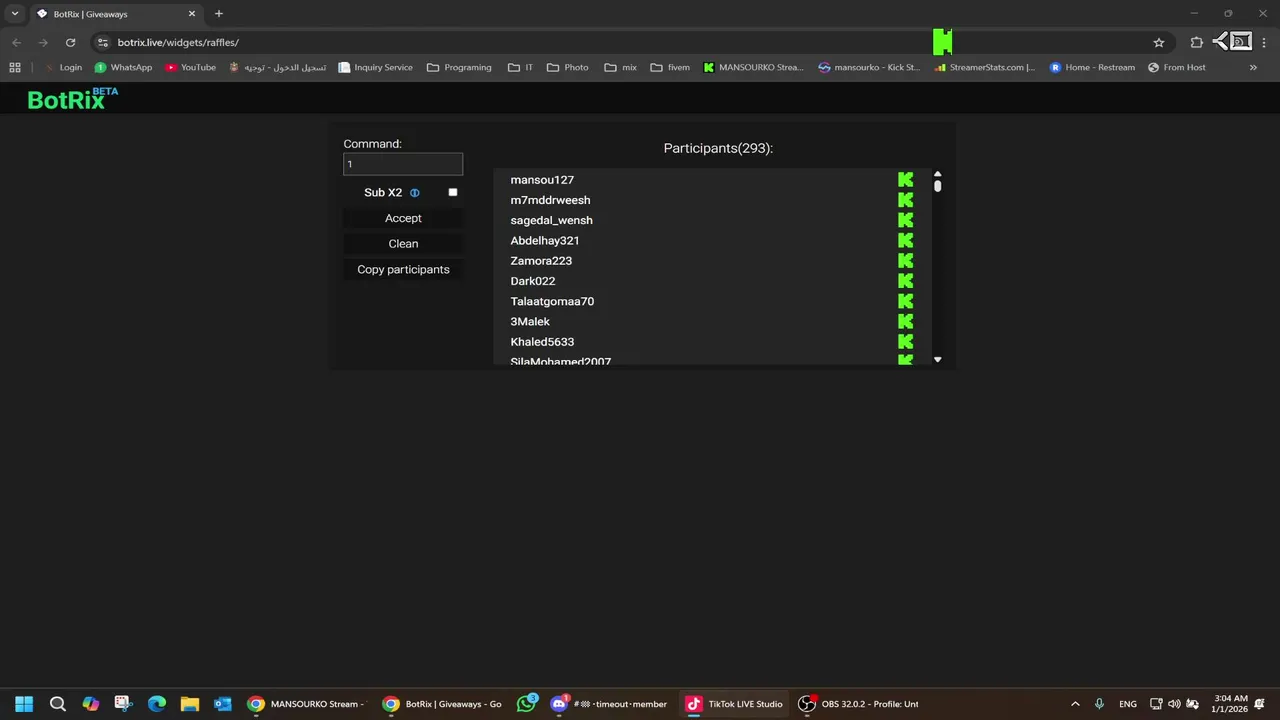Open WhatsApp from the taskbar
The image size is (1280, 720).
pyautogui.click(x=527, y=704)
